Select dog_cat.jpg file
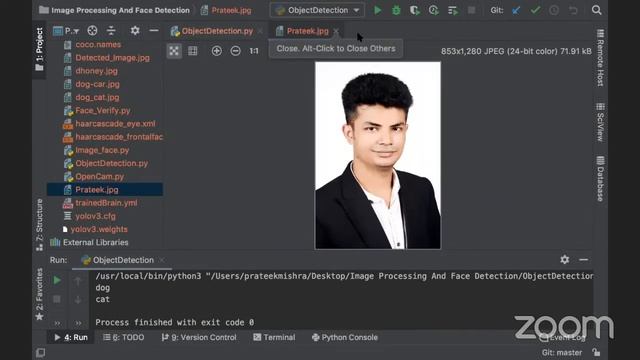 [97, 98]
